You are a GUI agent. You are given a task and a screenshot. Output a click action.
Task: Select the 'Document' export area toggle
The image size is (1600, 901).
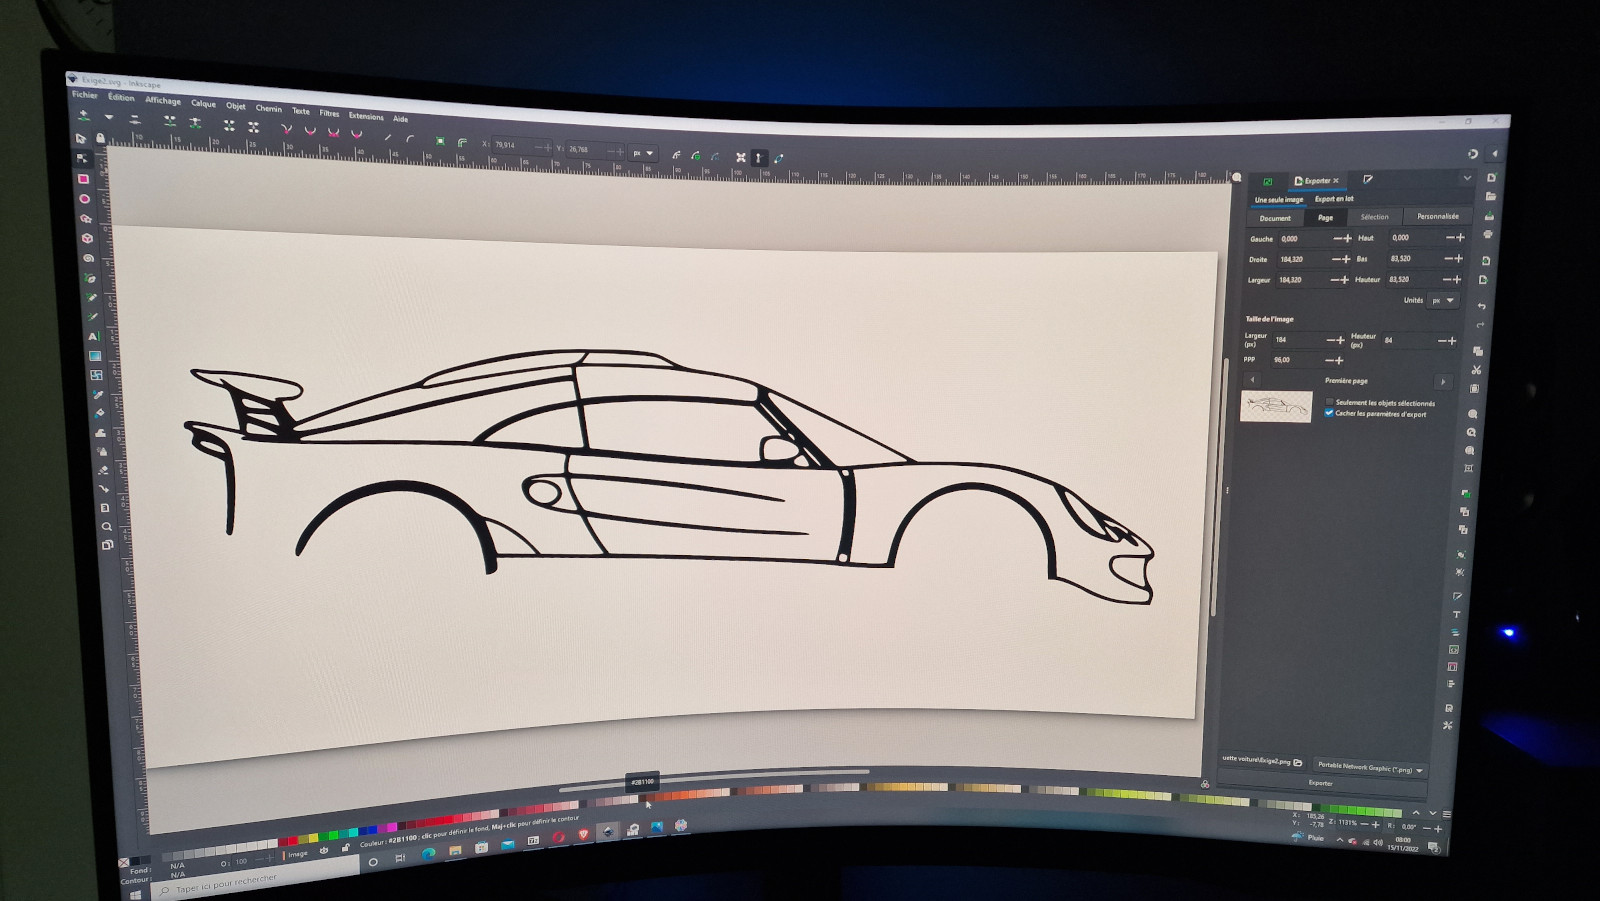tap(1275, 218)
